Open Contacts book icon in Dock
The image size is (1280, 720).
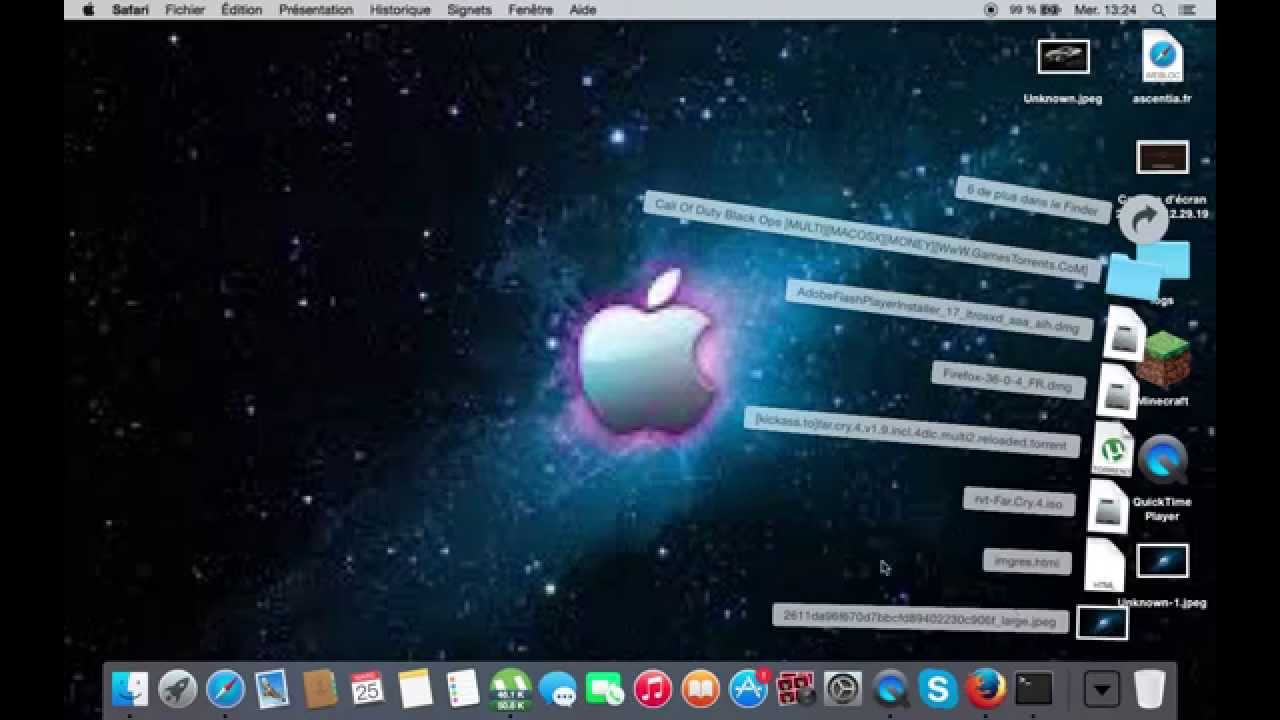[320, 688]
